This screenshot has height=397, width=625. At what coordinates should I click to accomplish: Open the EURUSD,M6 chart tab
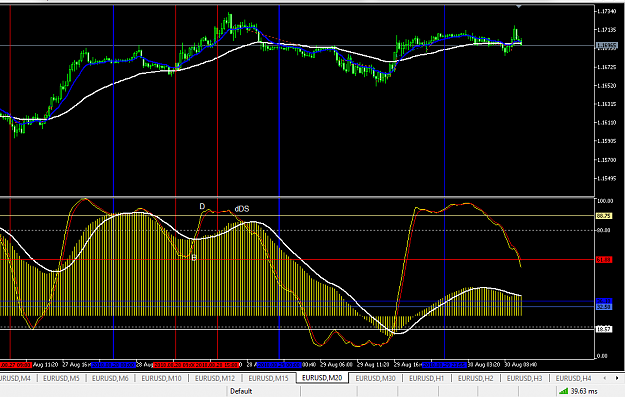click(110, 378)
